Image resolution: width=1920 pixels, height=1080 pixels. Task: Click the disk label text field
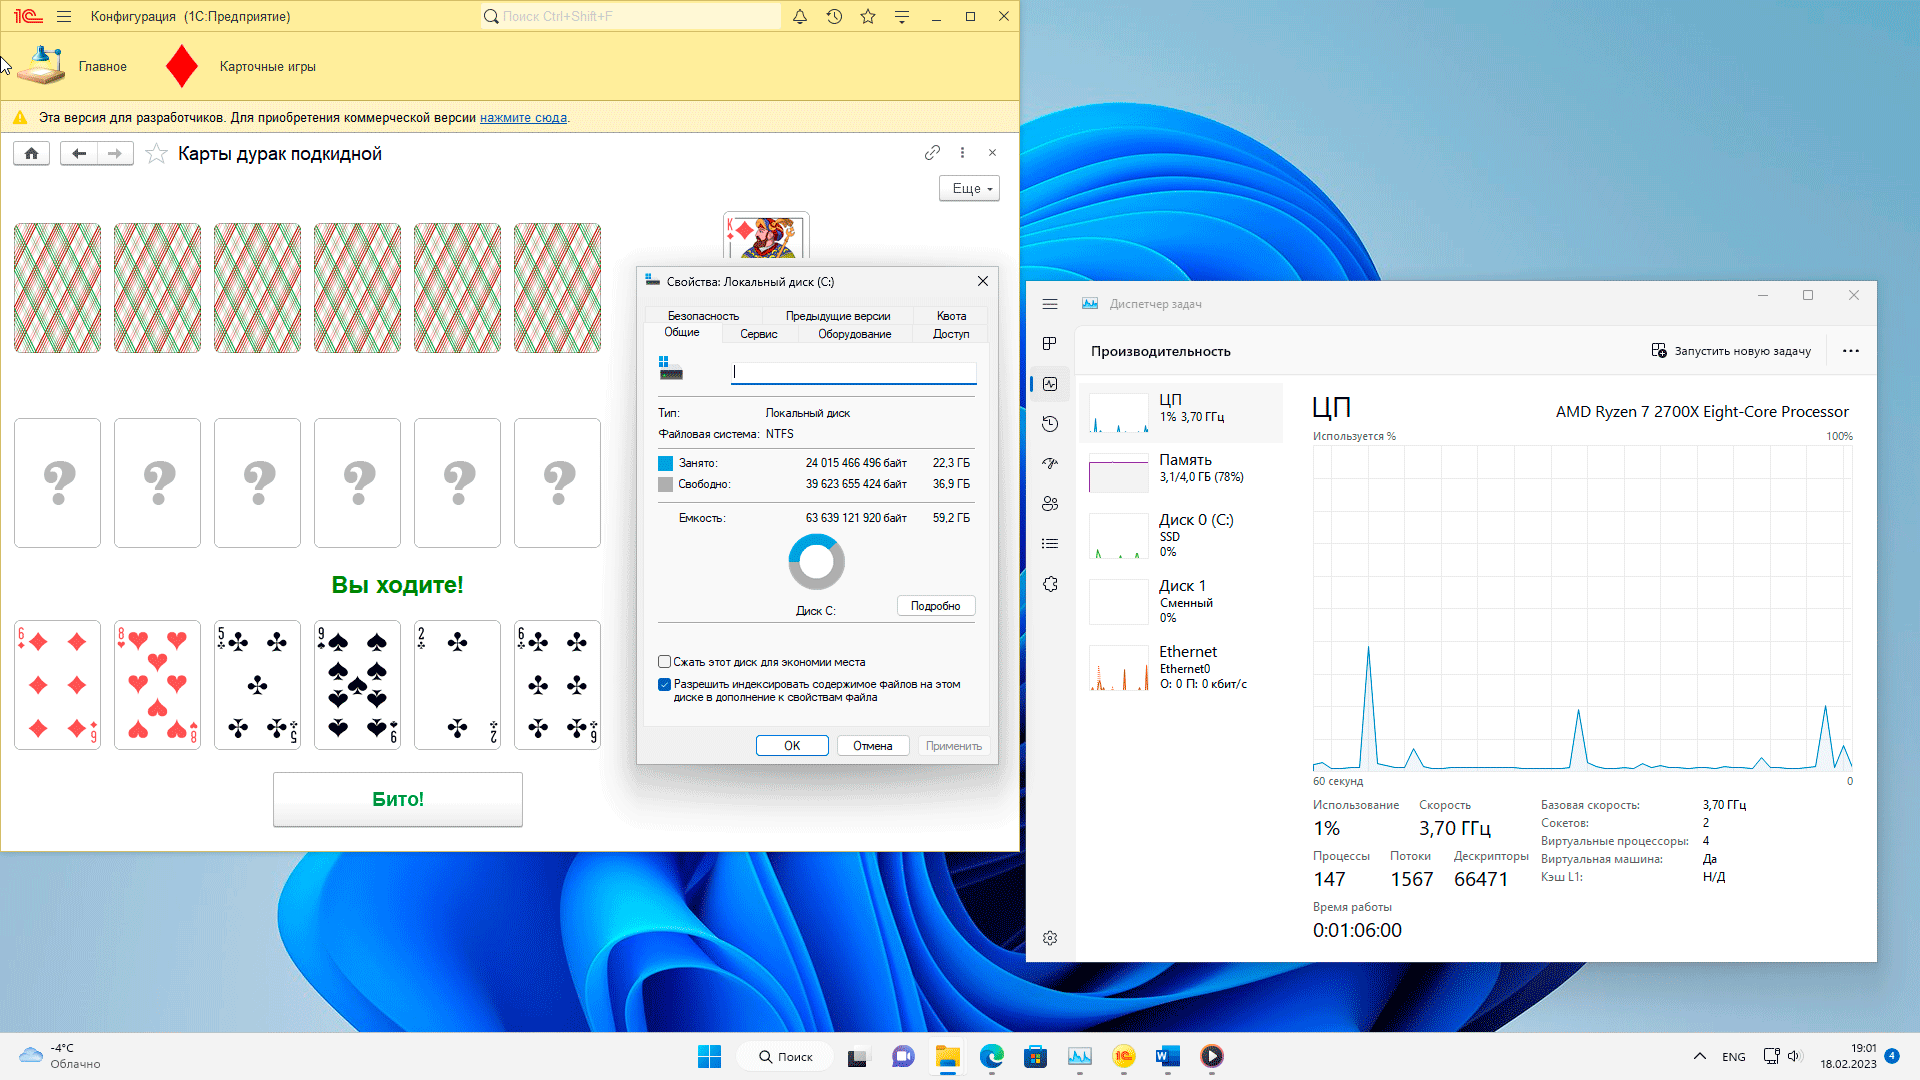pos(854,372)
